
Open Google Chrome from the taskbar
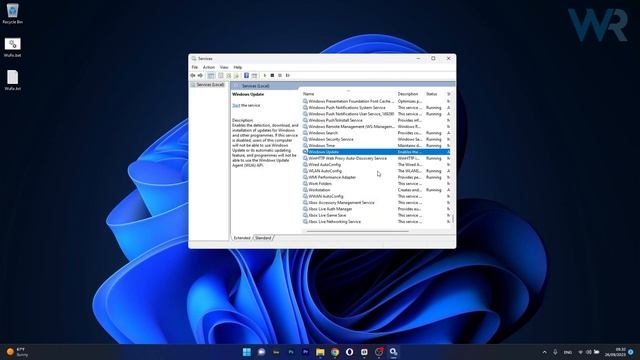[x=335, y=352]
